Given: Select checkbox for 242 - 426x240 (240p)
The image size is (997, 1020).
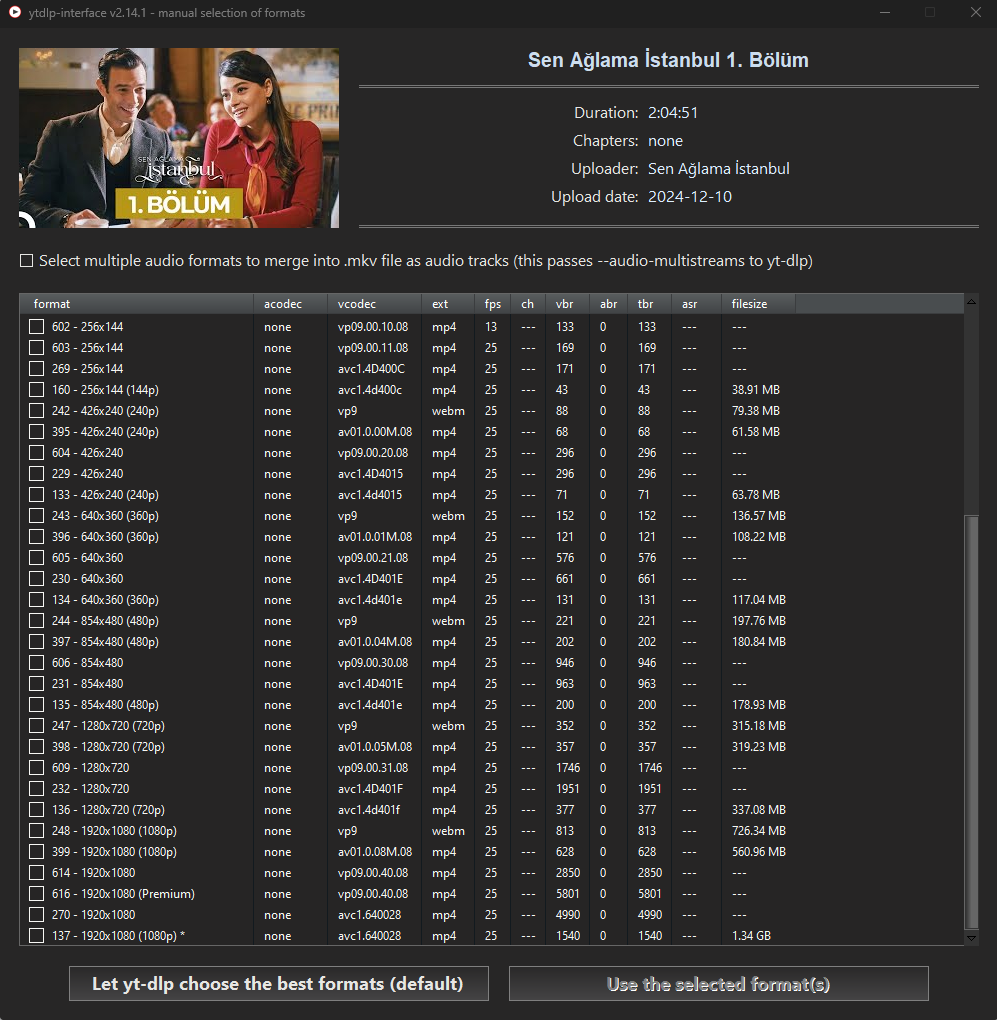Looking at the screenshot, I should [x=36, y=410].
